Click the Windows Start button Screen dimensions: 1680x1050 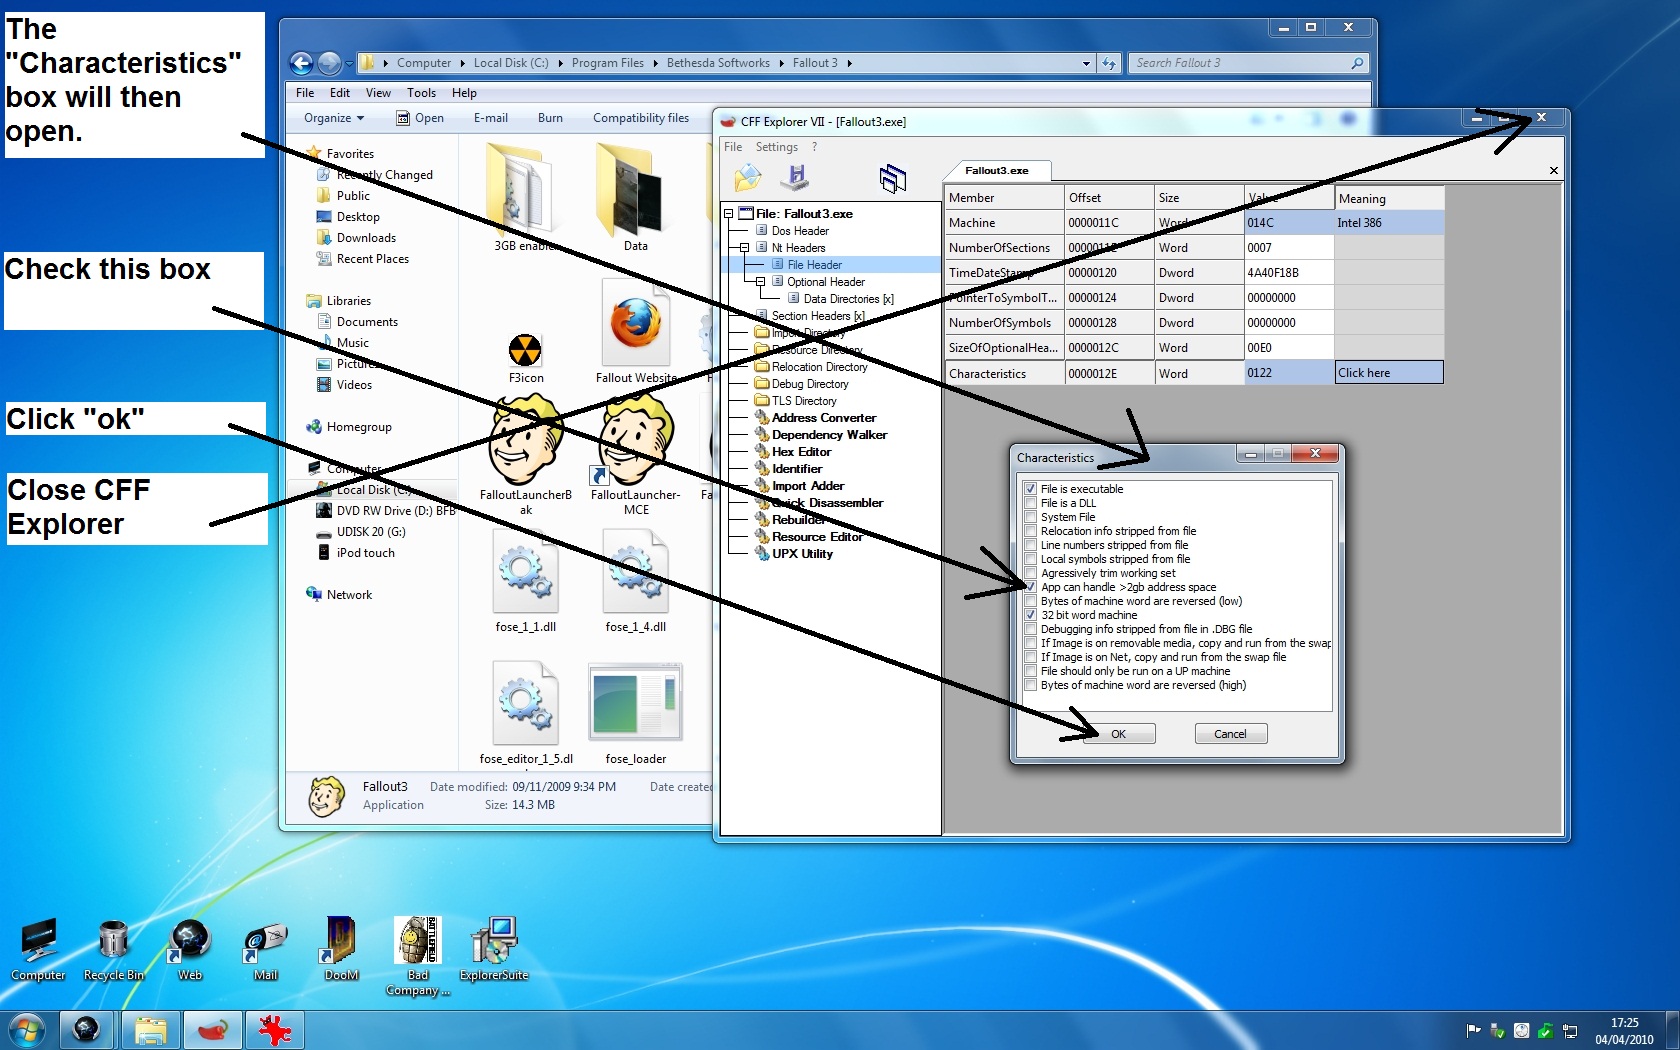[27, 1029]
